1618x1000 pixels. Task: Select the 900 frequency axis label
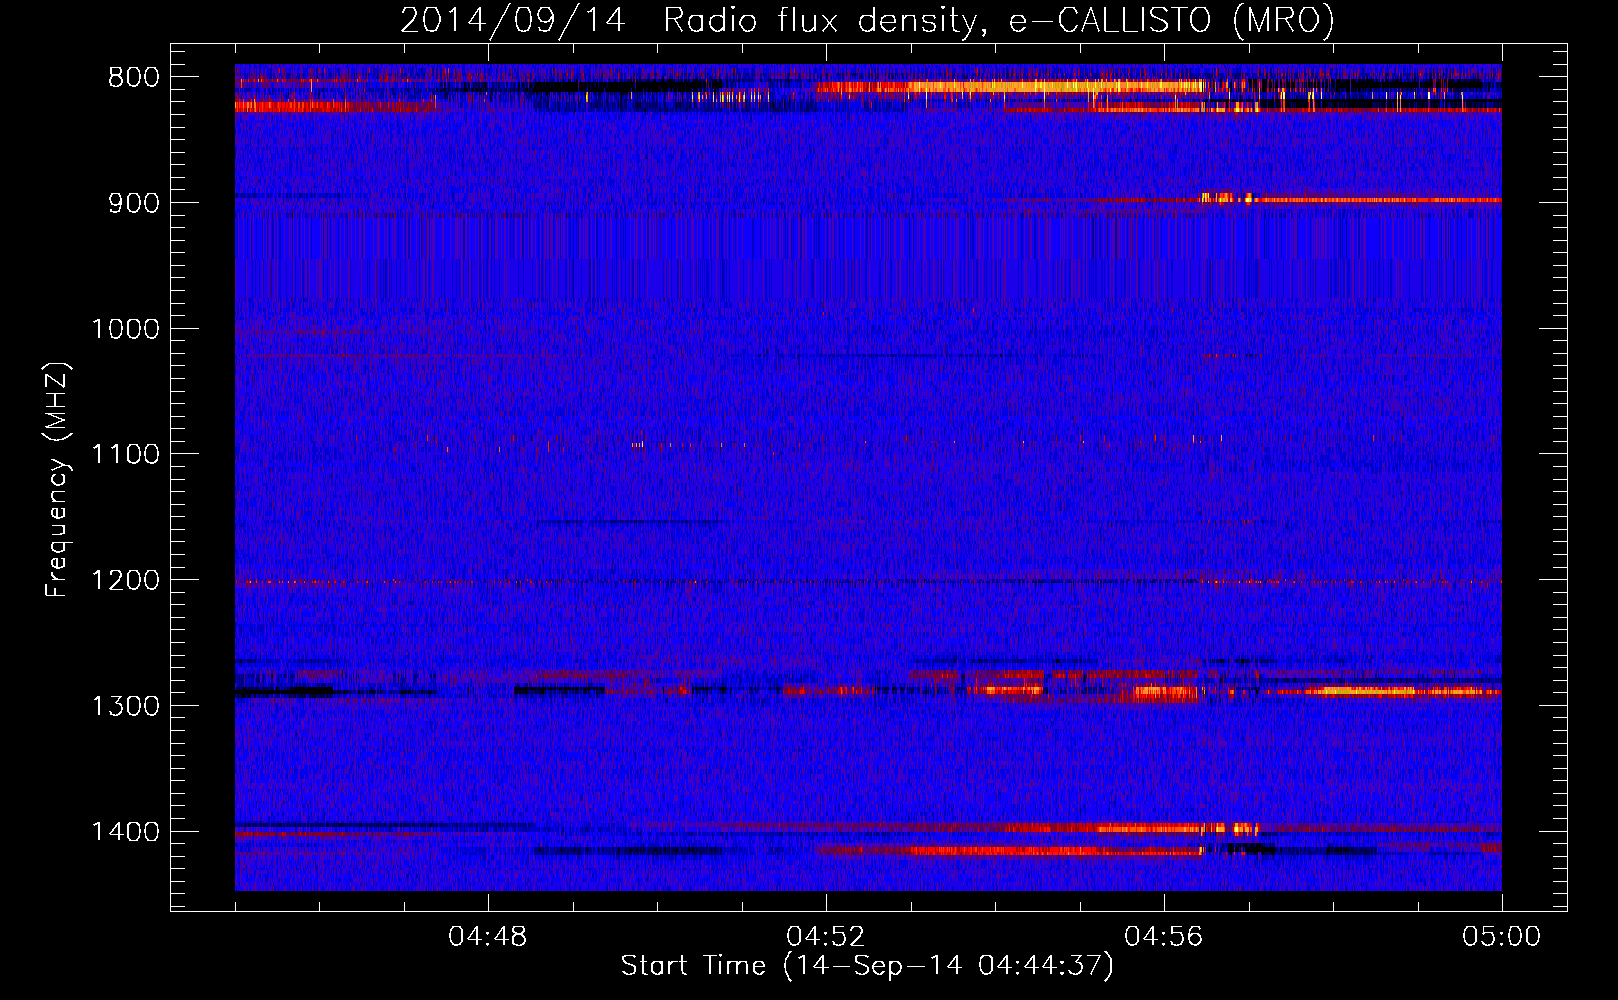(133, 203)
